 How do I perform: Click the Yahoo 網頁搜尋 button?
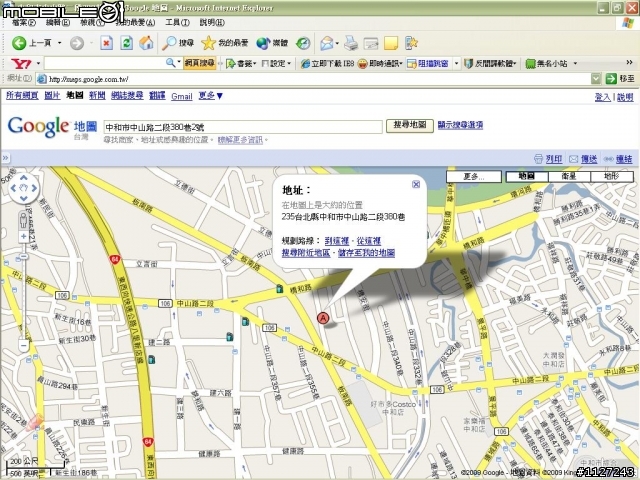pyautogui.click(x=200, y=63)
